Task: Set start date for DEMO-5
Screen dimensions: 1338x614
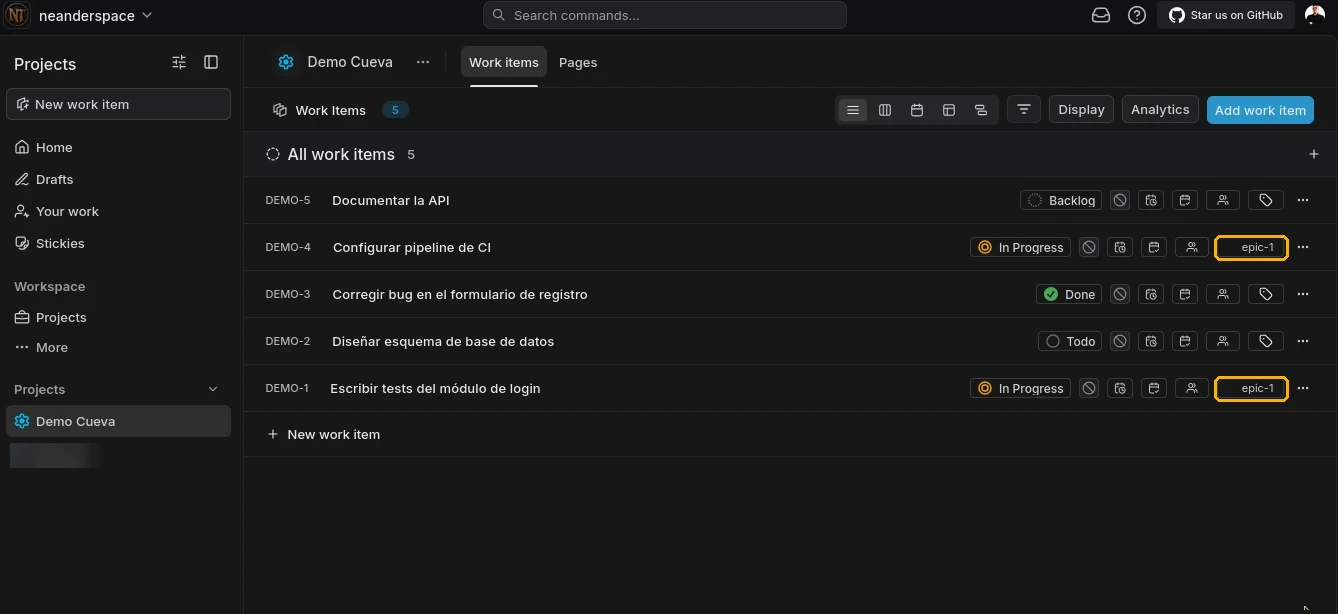Action: (x=1152, y=200)
